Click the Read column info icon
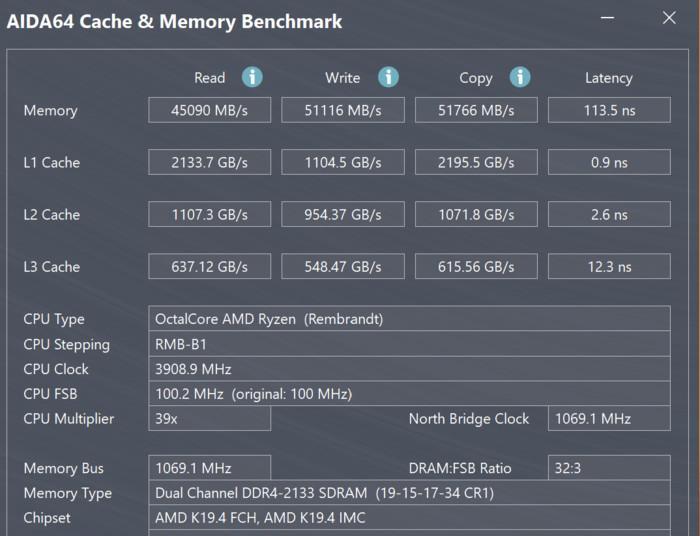 coord(252,77)
